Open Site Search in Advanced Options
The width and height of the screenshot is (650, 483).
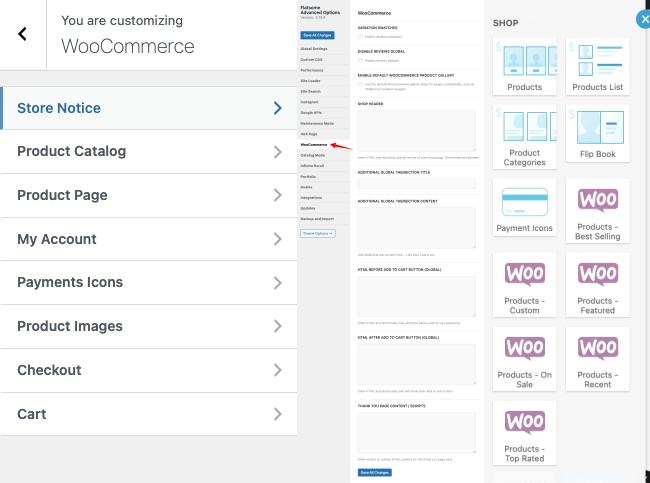click(324, 91)
